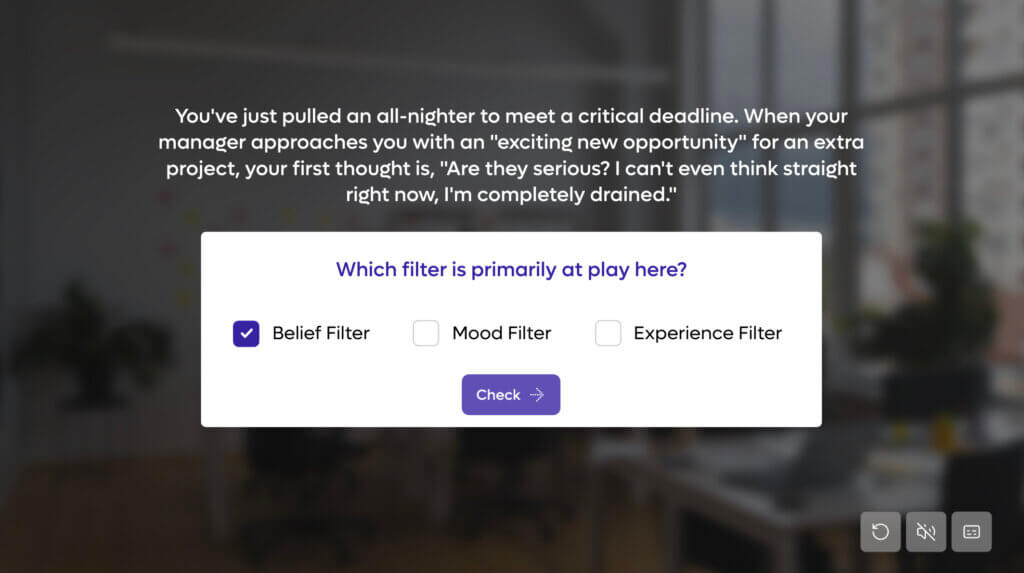Click empty white area of quiz card

point(700,395)
